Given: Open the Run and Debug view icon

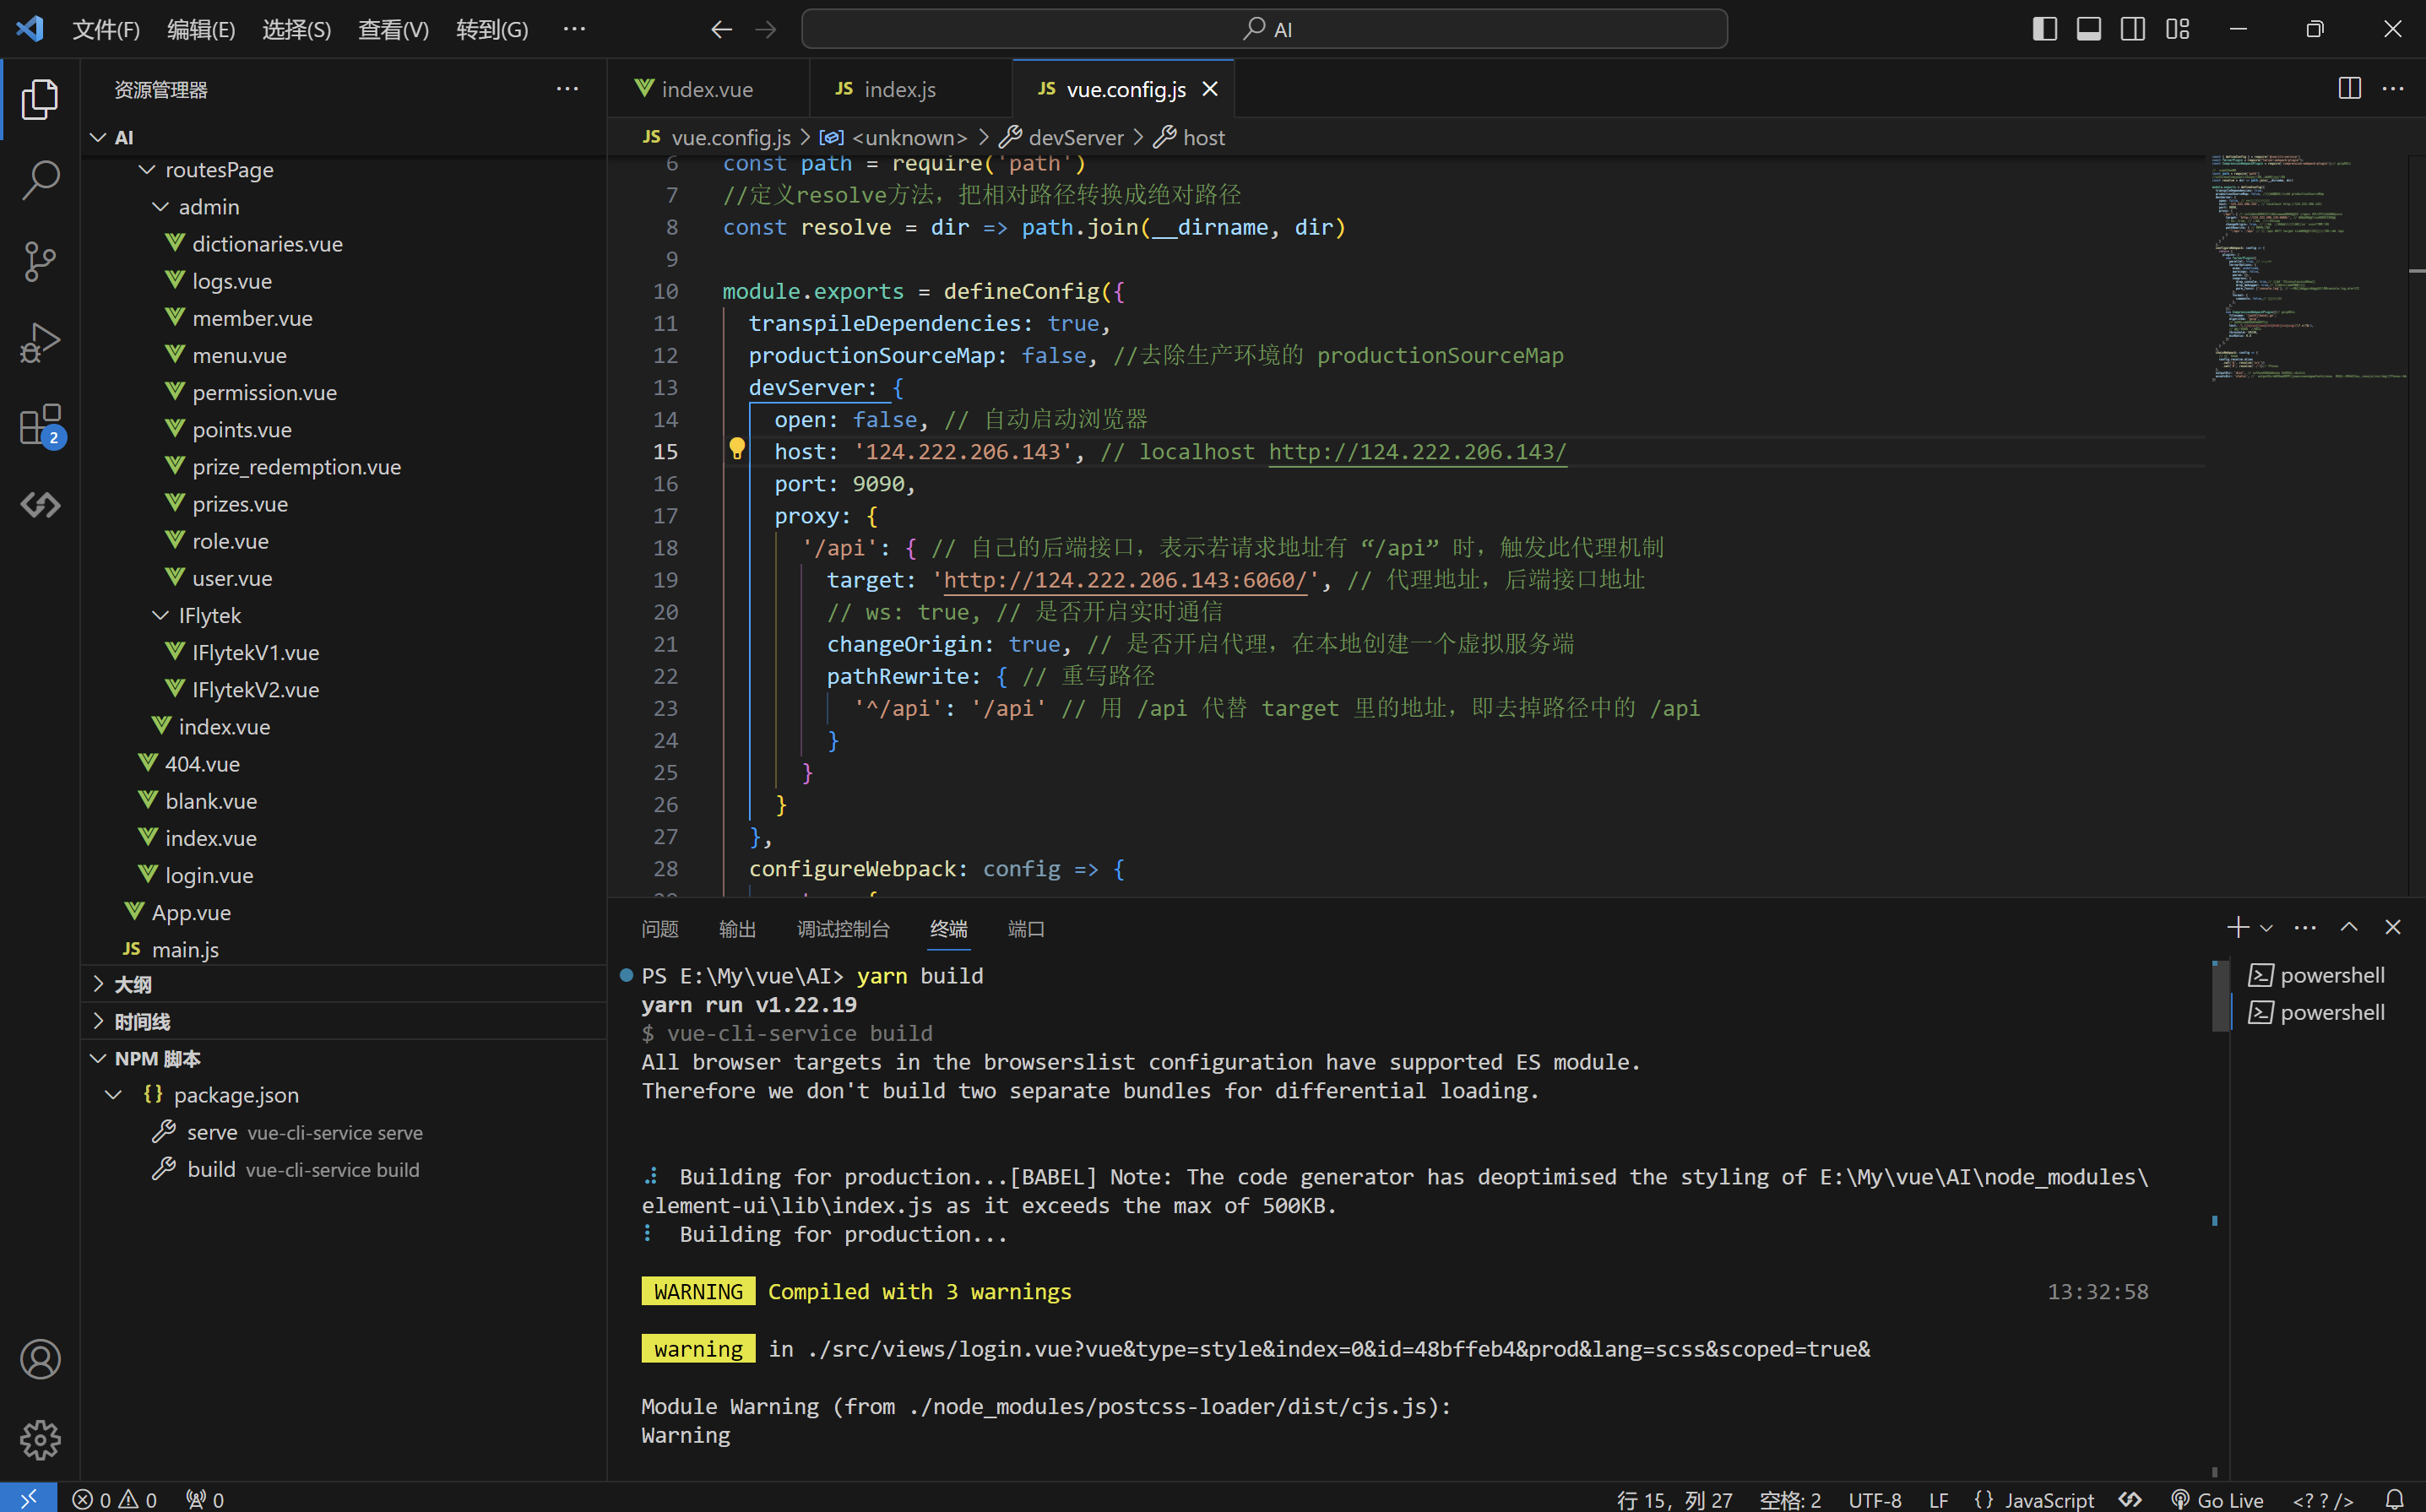Looking at the screenshot, I should [x=40, y=342].
